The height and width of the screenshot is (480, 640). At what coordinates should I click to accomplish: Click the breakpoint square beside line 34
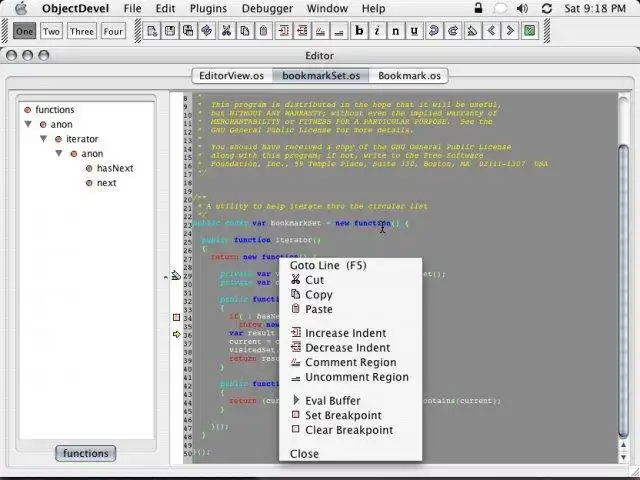[176, 317]
